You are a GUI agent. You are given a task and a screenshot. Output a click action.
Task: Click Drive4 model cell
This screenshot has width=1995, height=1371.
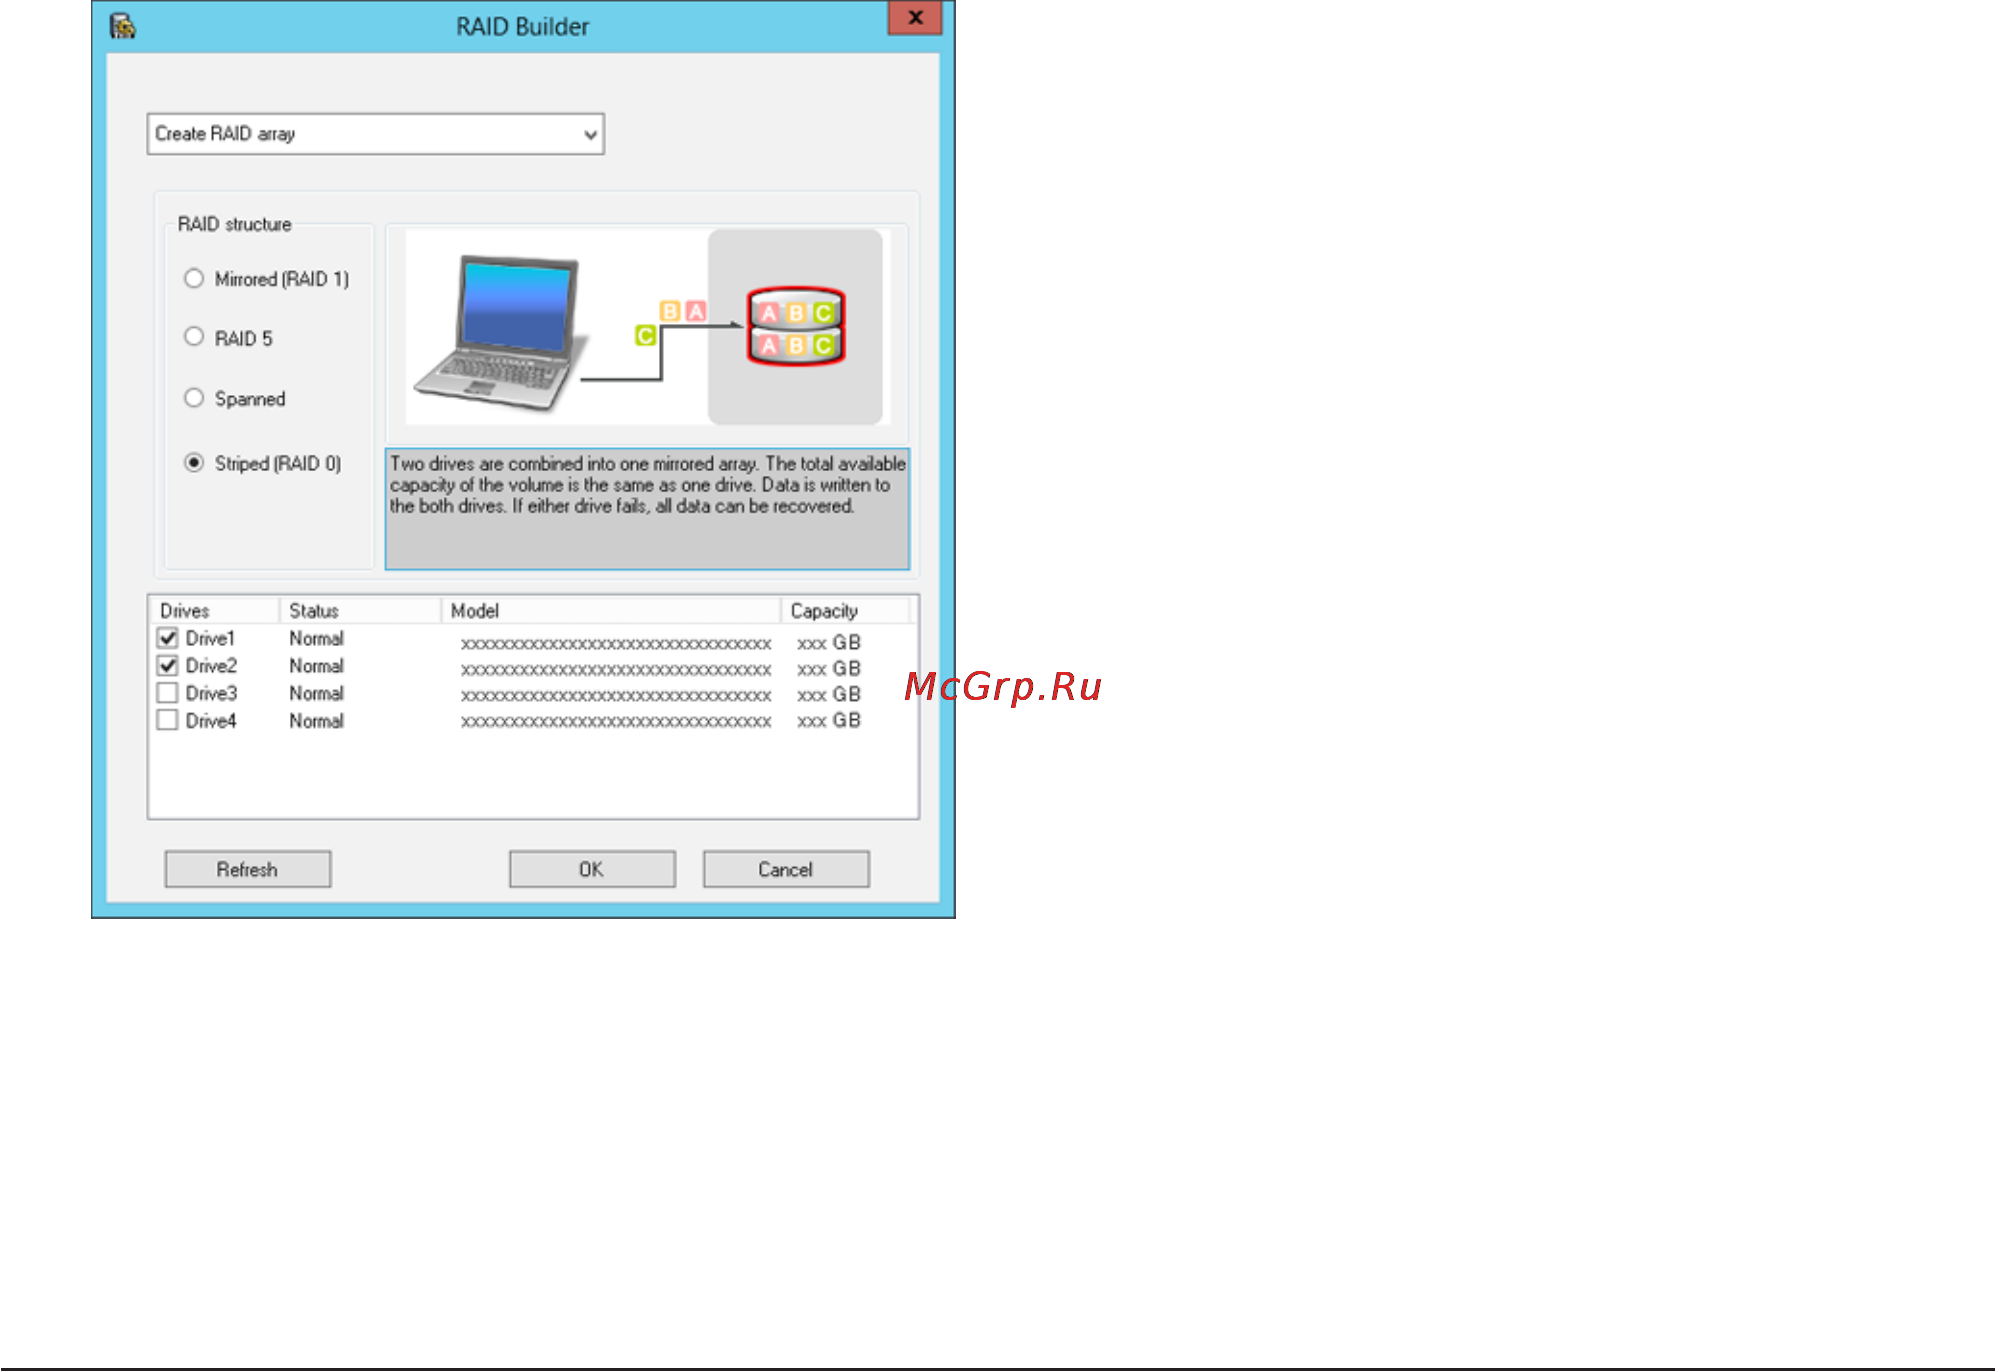pyautogui.click(x=616, y=721)
